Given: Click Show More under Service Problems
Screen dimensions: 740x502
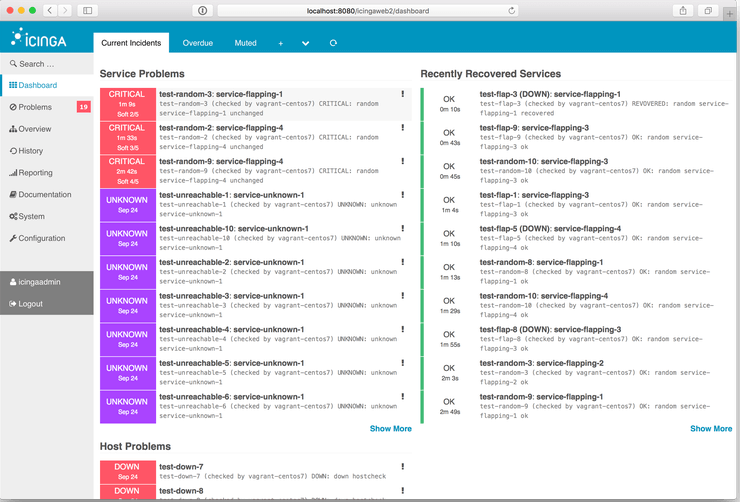Looking at the screenshot, I should pos(391,428).
